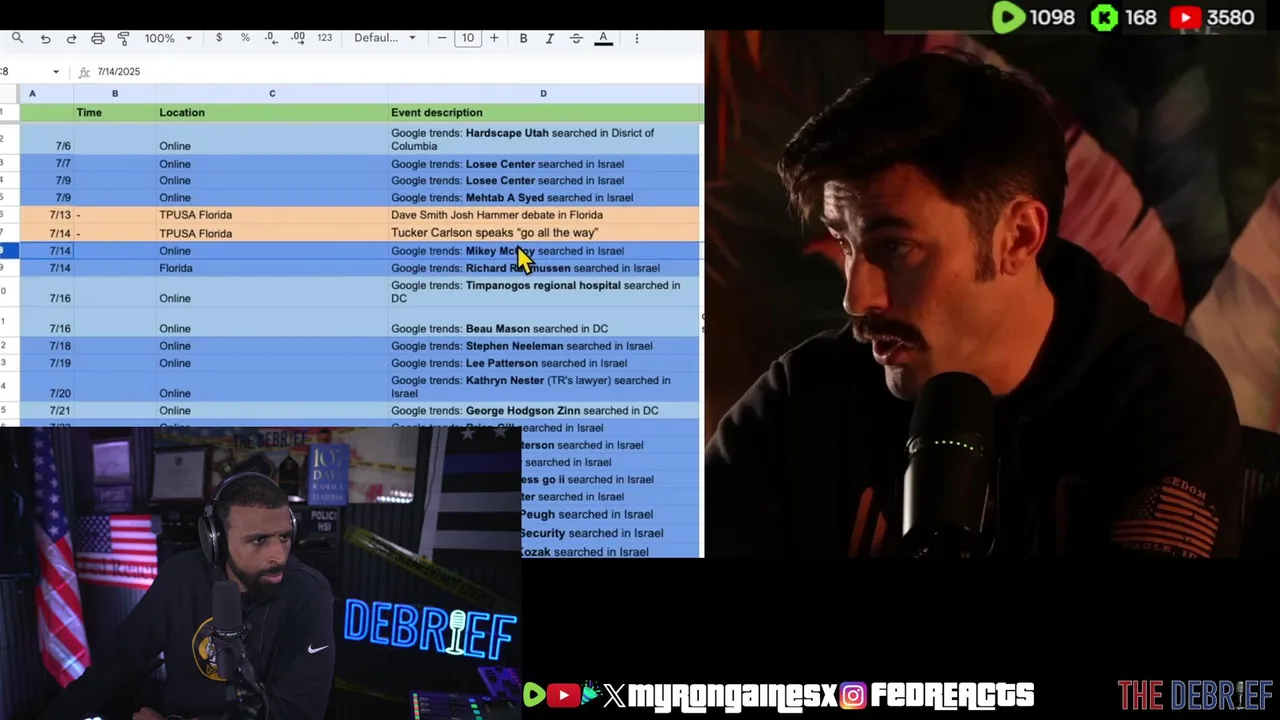Screen dimensions: 1280x720
Task: Select the Beau Mason search cell
Action: click(544, 322)
